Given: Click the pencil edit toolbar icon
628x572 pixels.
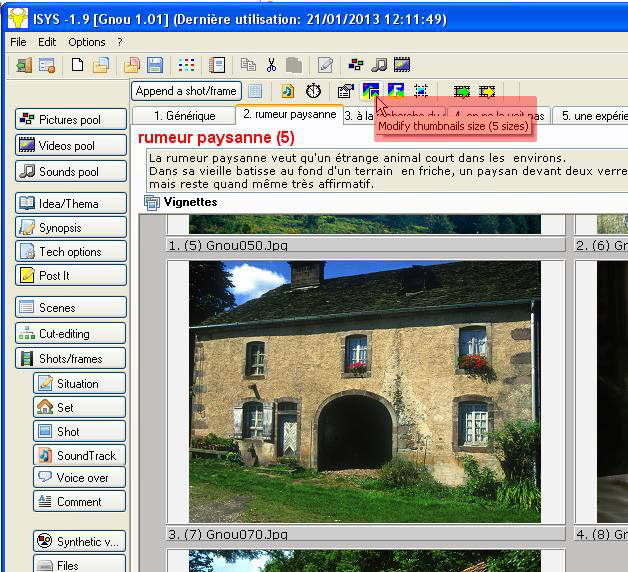Looking at the screenshot, I should 325,65.
